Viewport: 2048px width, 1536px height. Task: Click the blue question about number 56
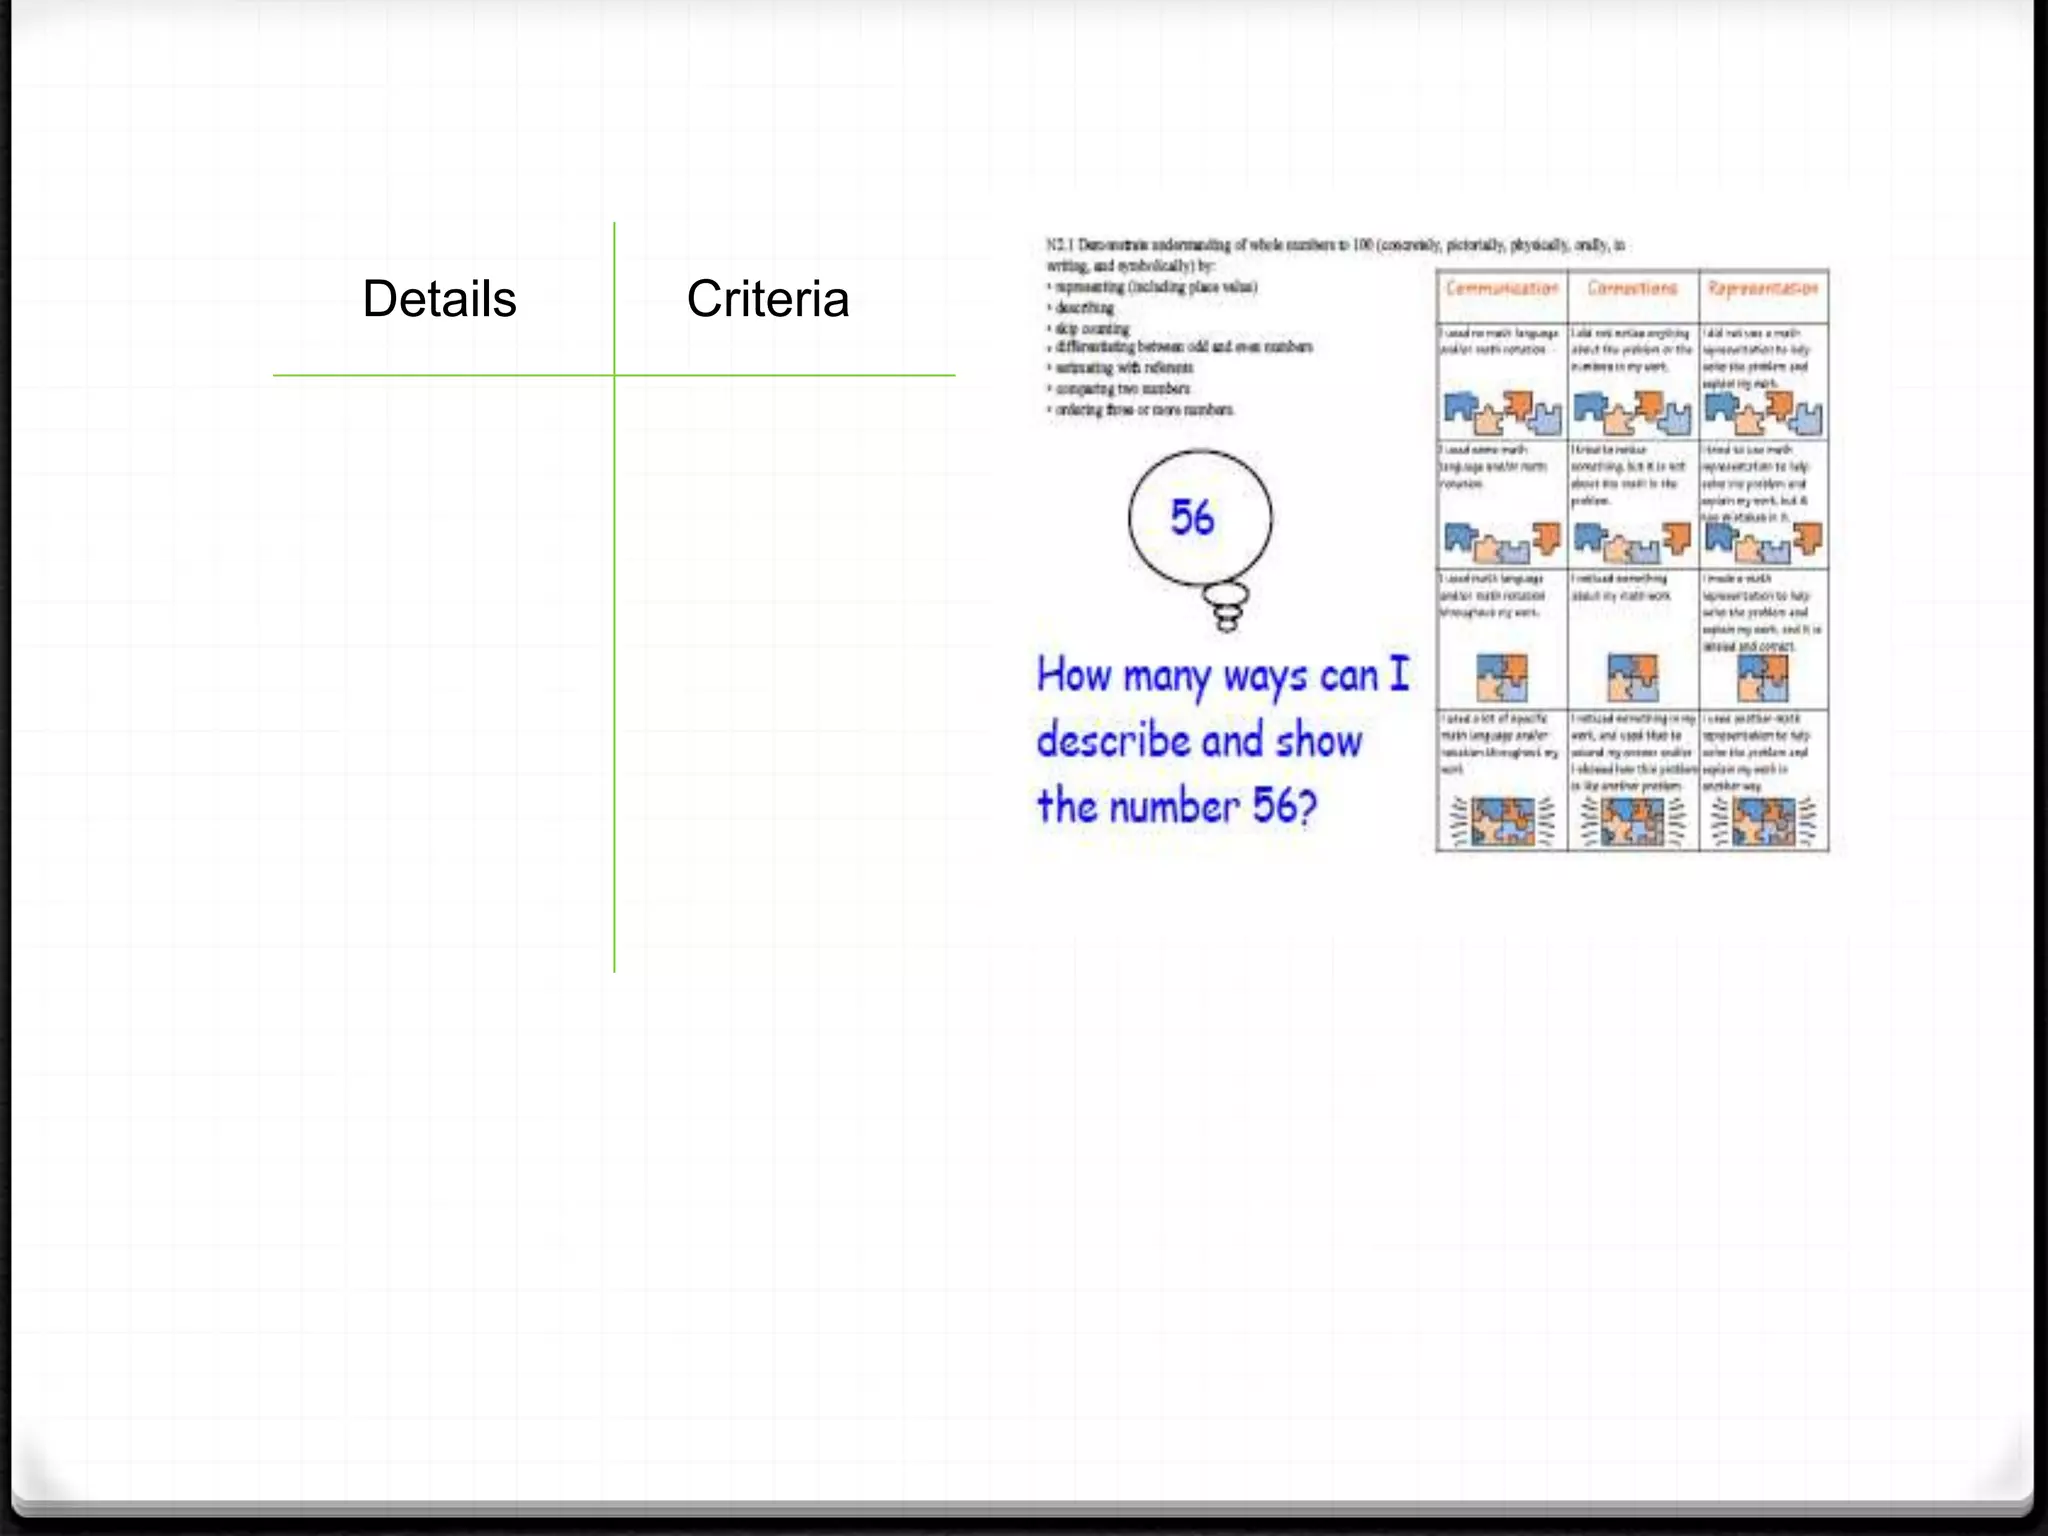pyautogui.click(x=1223, y=741)
